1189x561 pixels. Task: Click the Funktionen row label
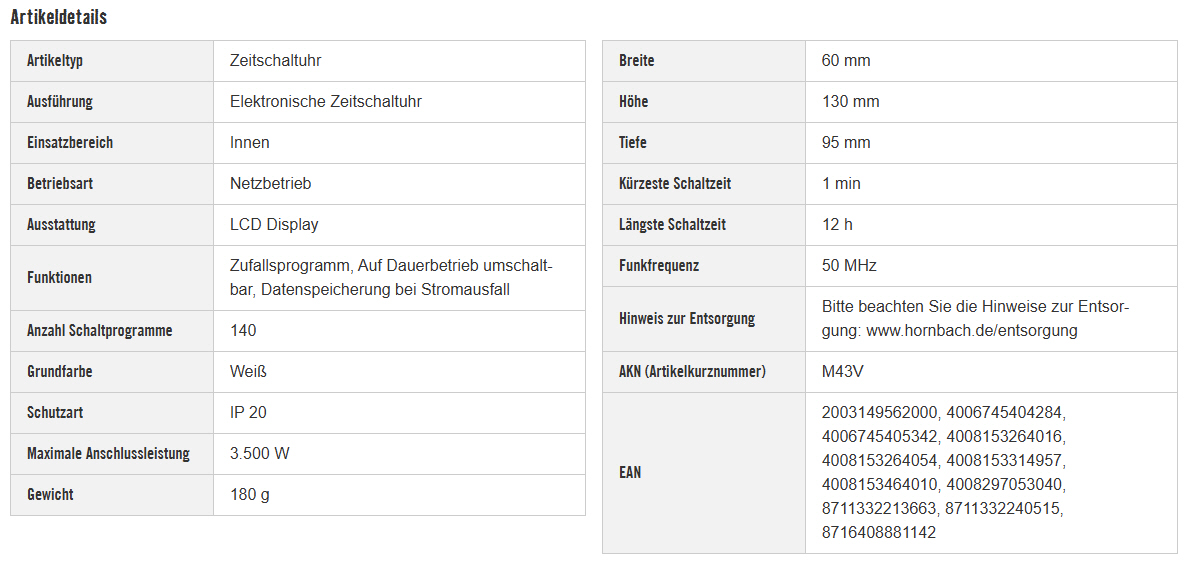pos(59,278)
